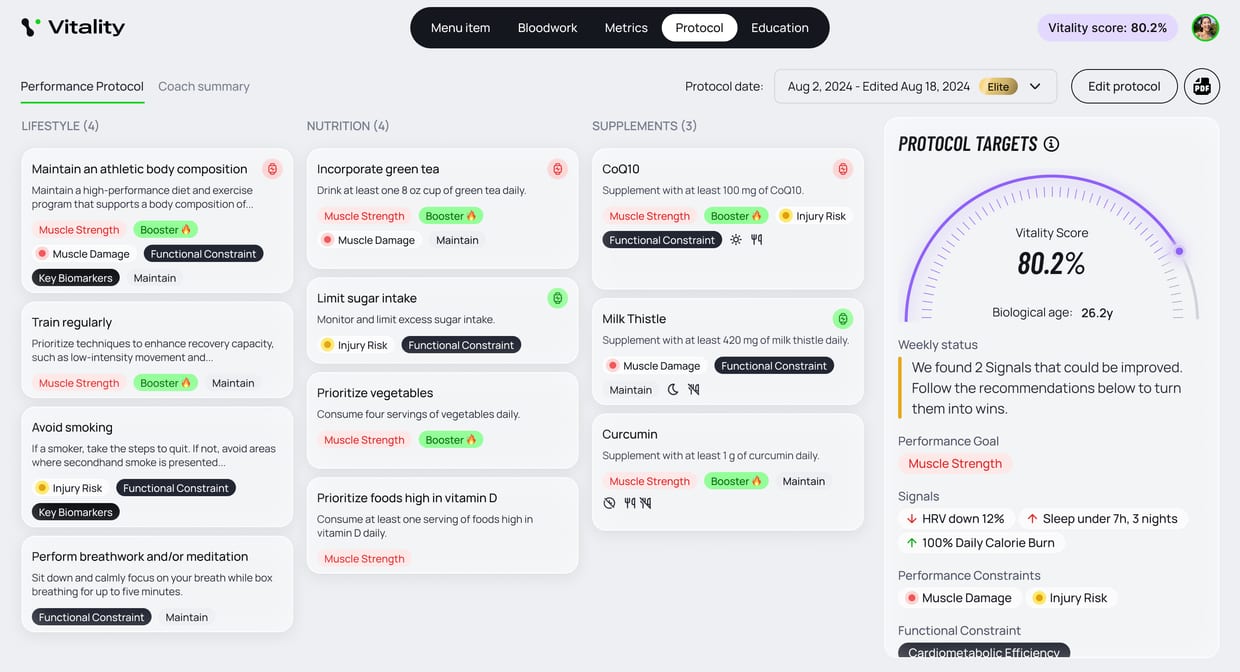The width and height of the screenshot is (1240, 672).
Task: Click the sun icon in CoQ10 card
Action: pos(736,240)
